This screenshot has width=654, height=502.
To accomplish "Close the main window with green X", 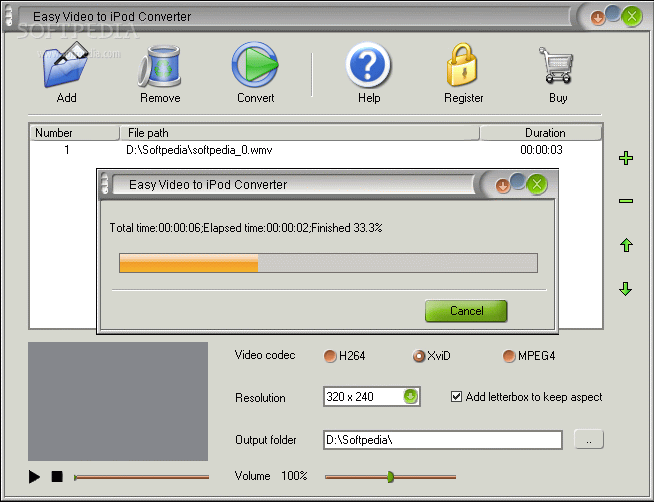I will (x=632, y=16).
